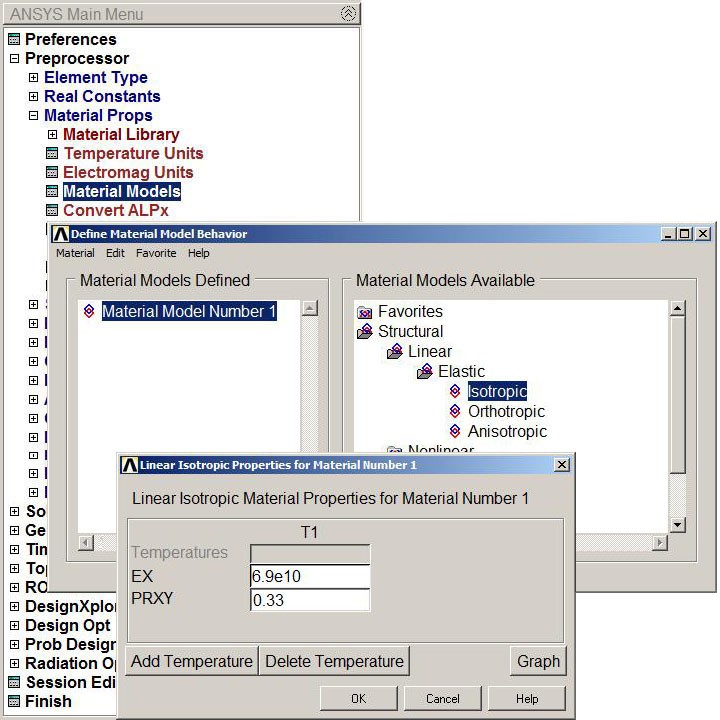Click the PRXY value input field
The width and height of the screenshot is (720, 720).
click(x=310, y=600)
